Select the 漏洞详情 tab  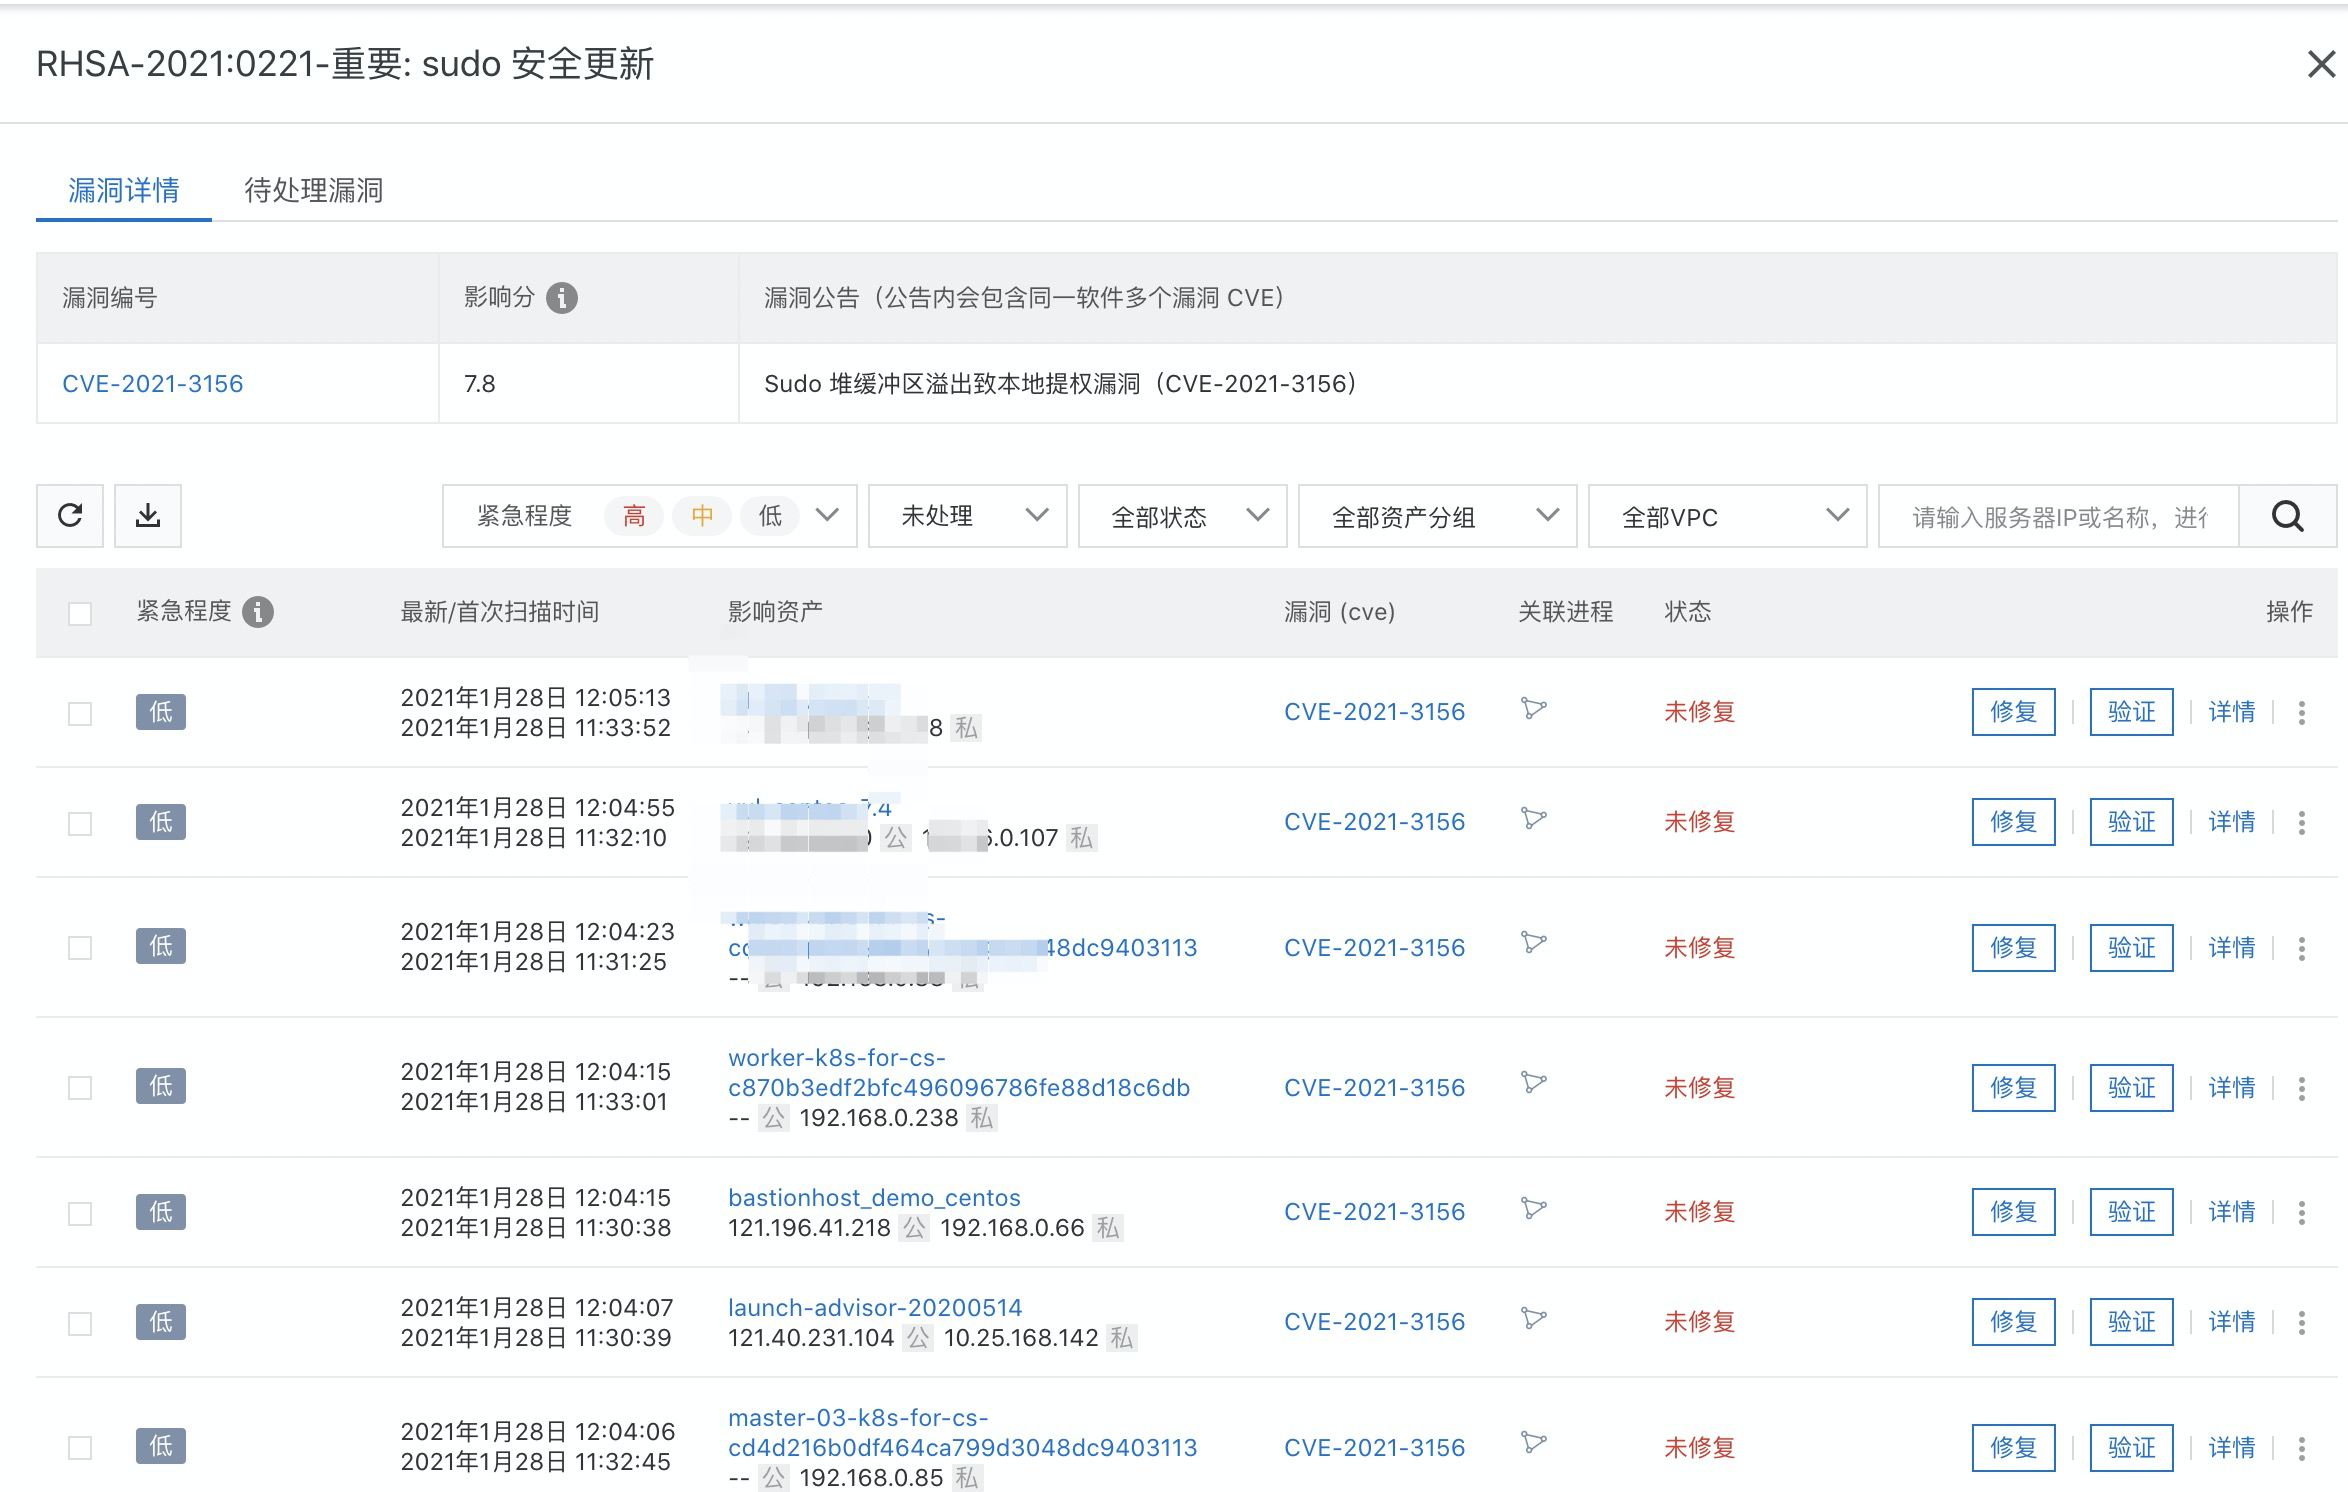coord(124,190)
